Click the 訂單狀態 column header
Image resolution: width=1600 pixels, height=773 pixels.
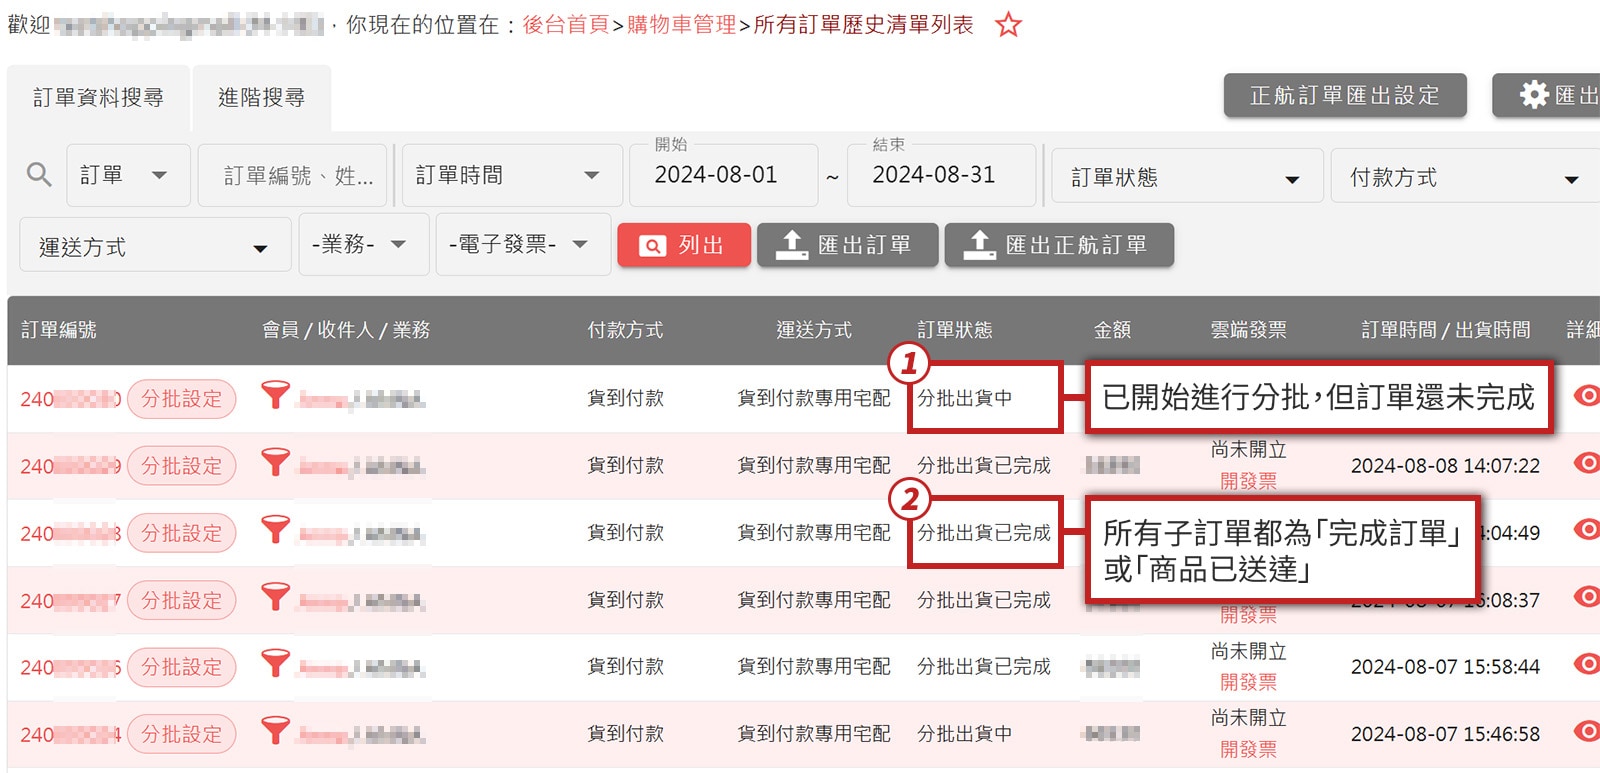(x=955, y=330)
